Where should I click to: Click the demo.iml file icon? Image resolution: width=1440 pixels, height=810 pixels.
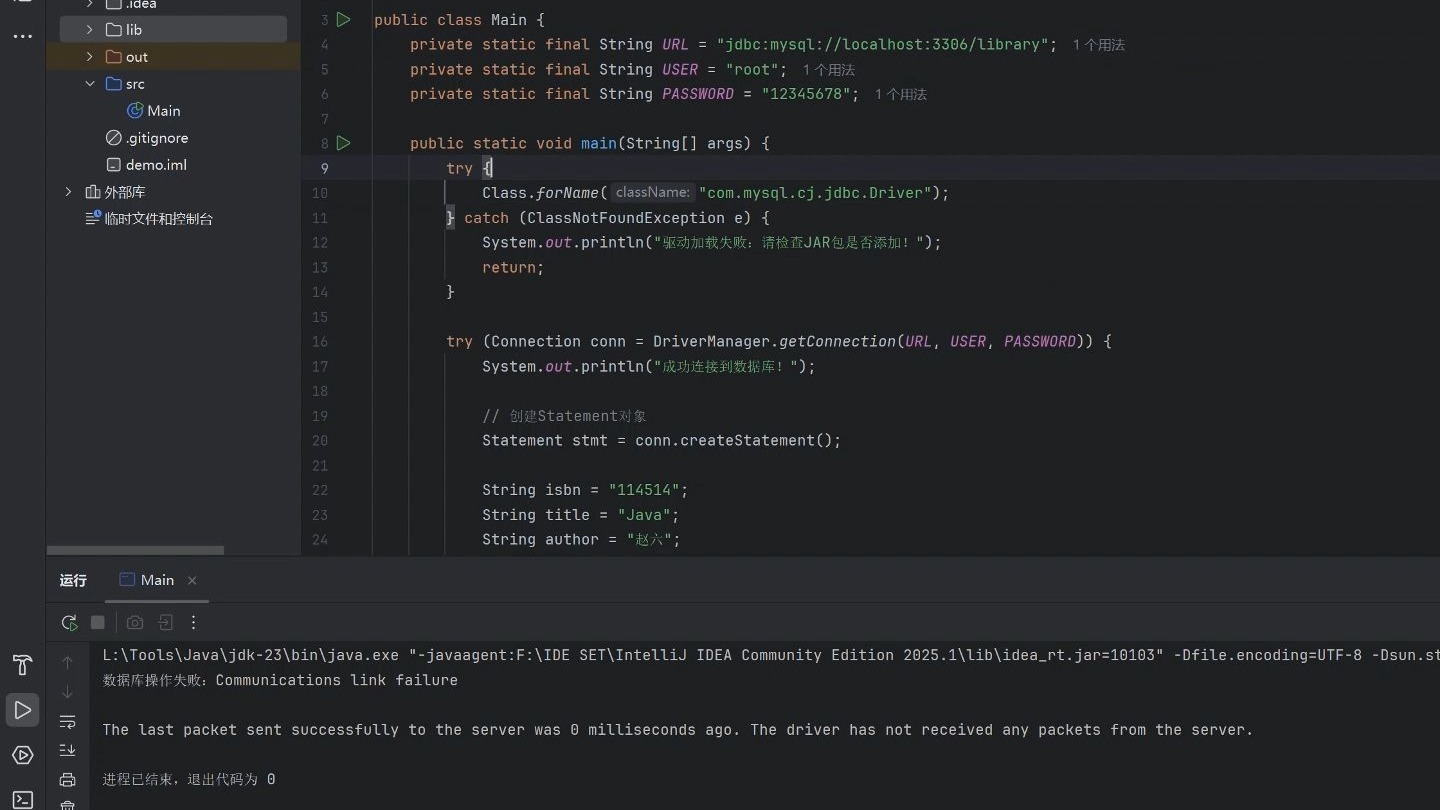[x=113, y=165]
